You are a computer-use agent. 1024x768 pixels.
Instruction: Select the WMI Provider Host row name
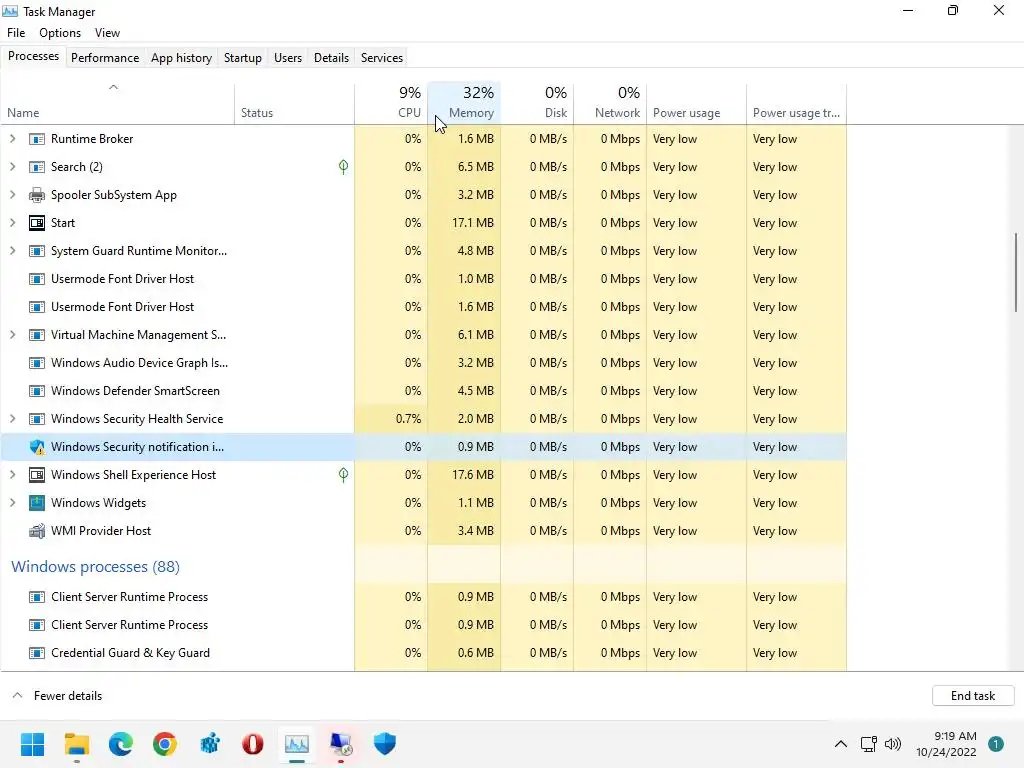101,531
